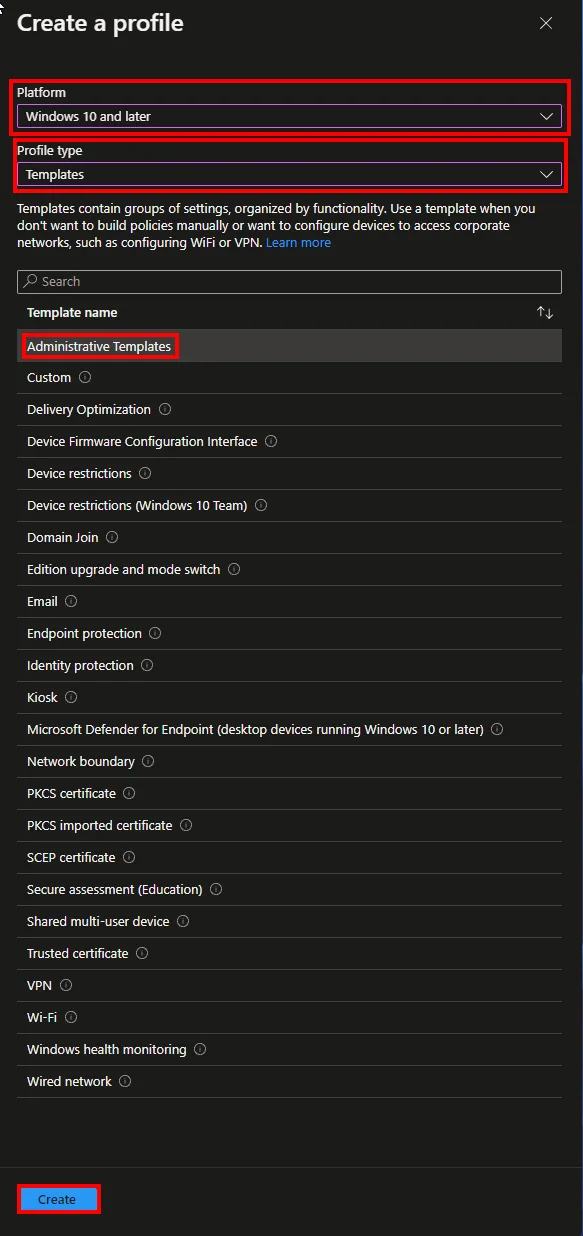The width and height of the screenshot is (583, 1236).
Task: Sort using the Template name sort arrows
Action: [545, 313]
